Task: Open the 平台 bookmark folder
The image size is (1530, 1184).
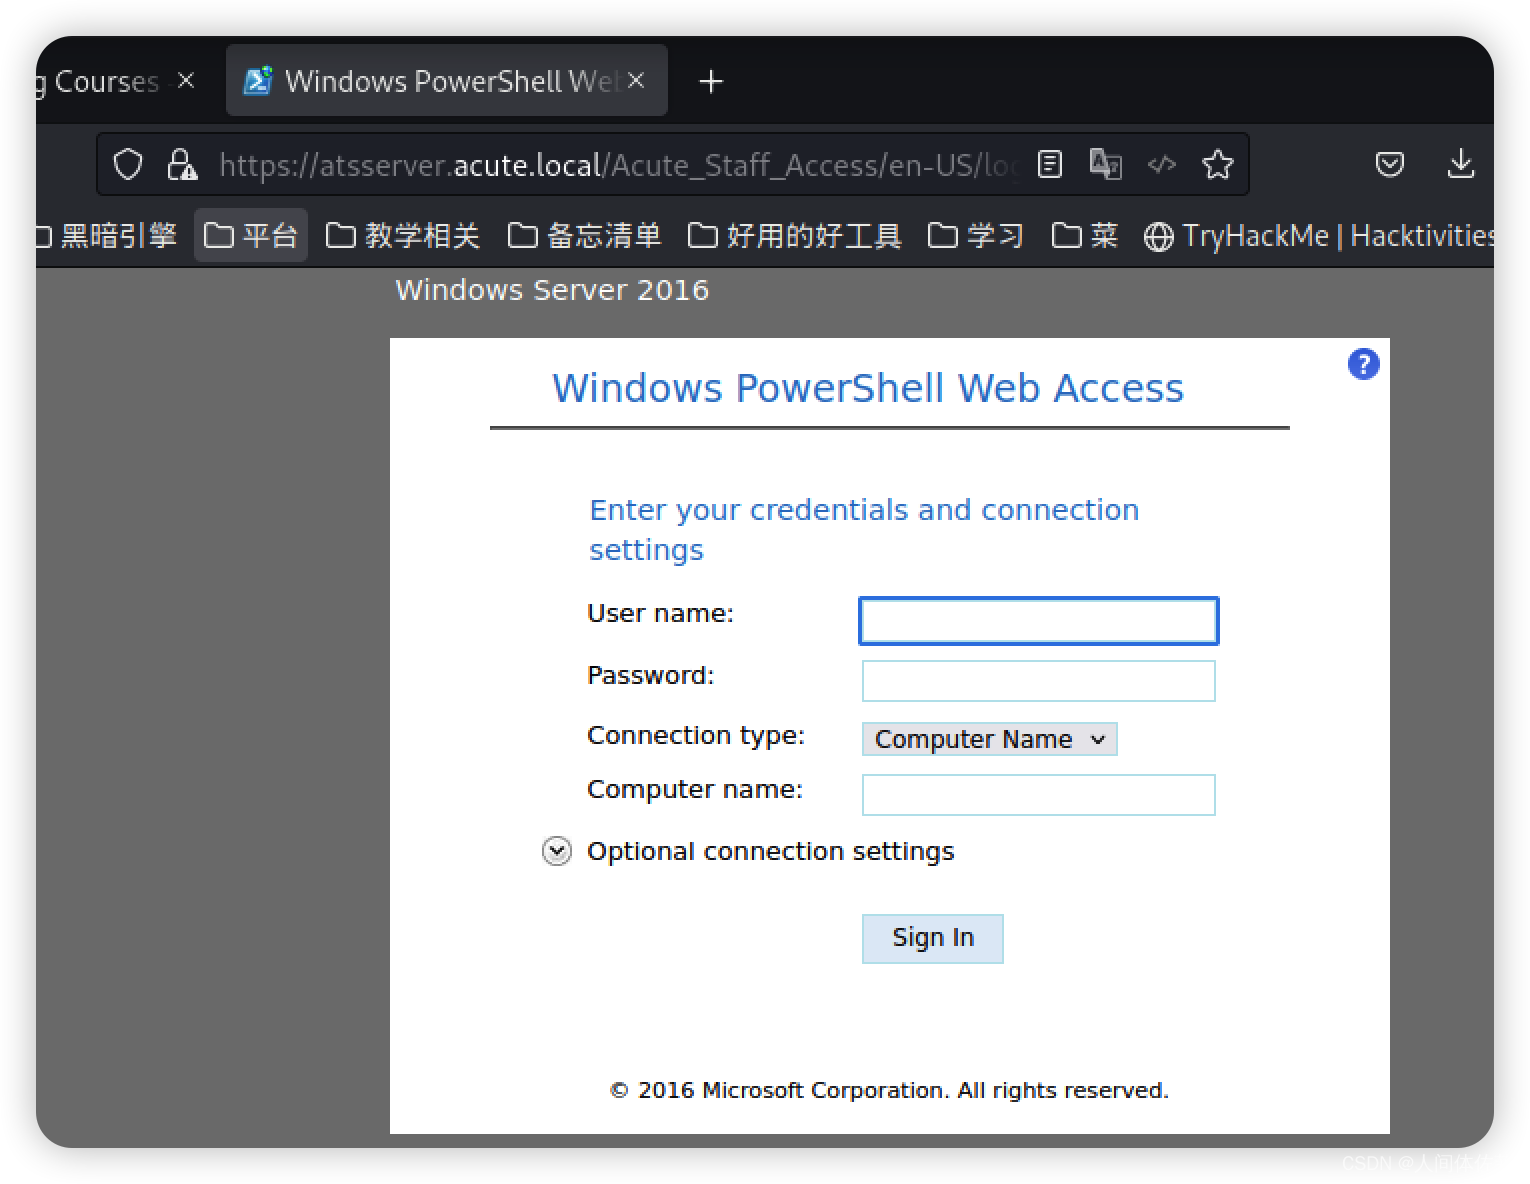Action: [x=251, y=236]
